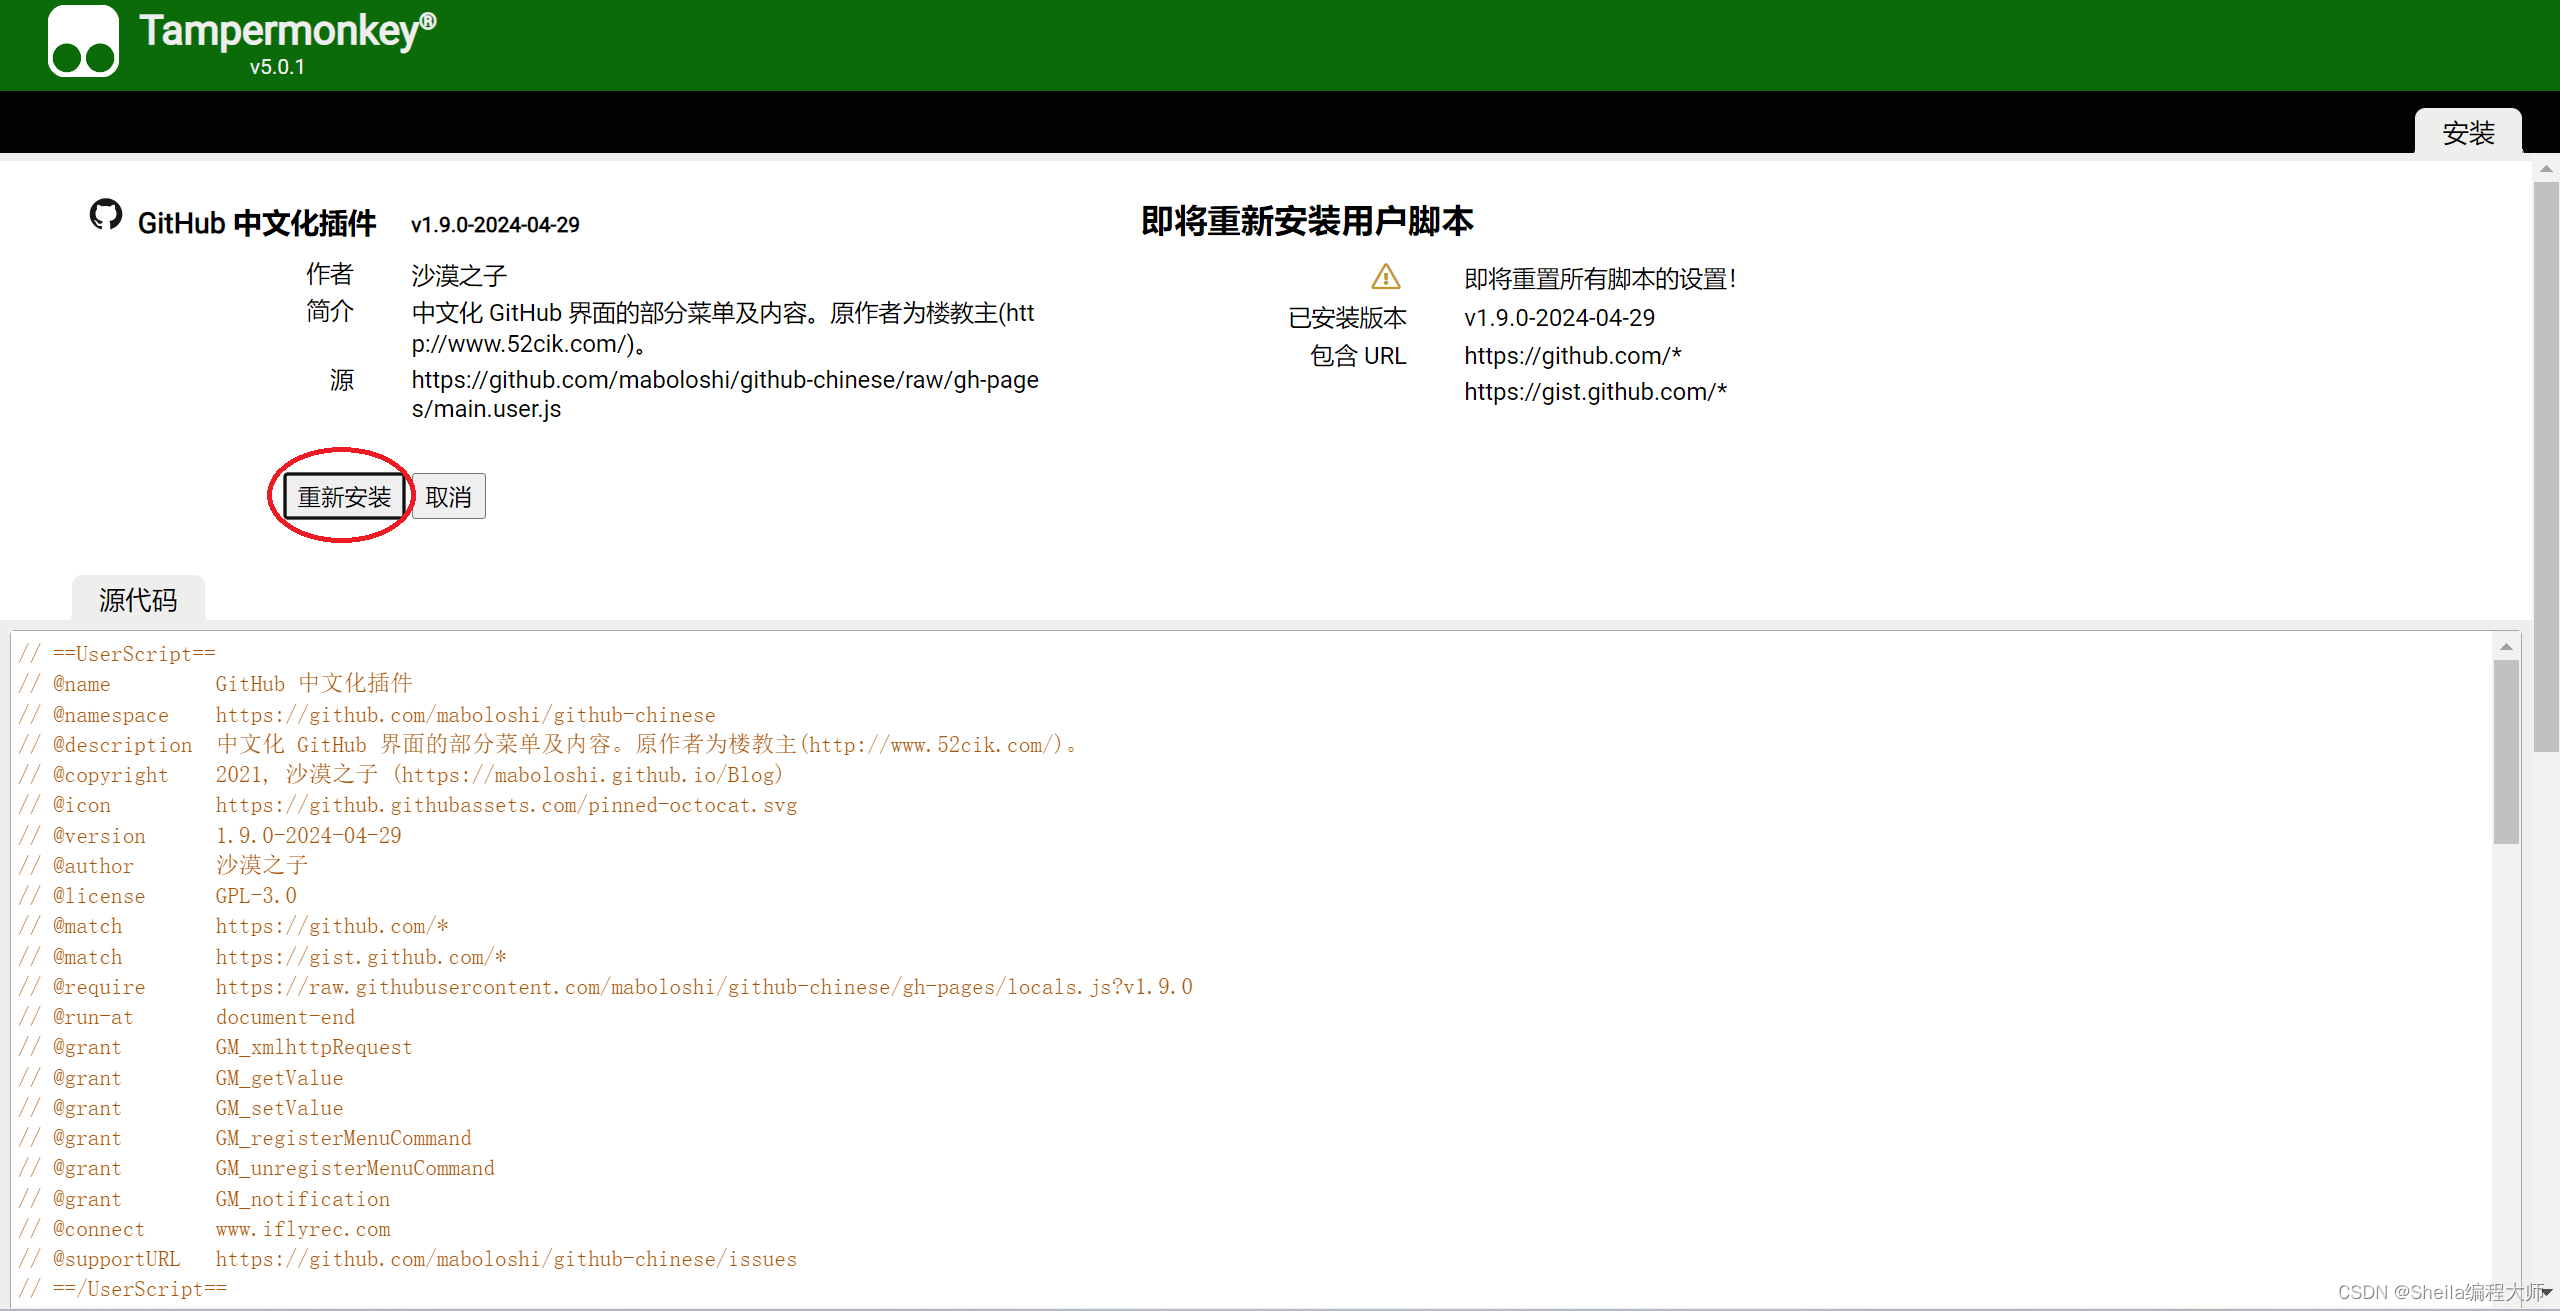
Task: Click the GitHub 中文化插件 script title
Action: tap(257, 223)
